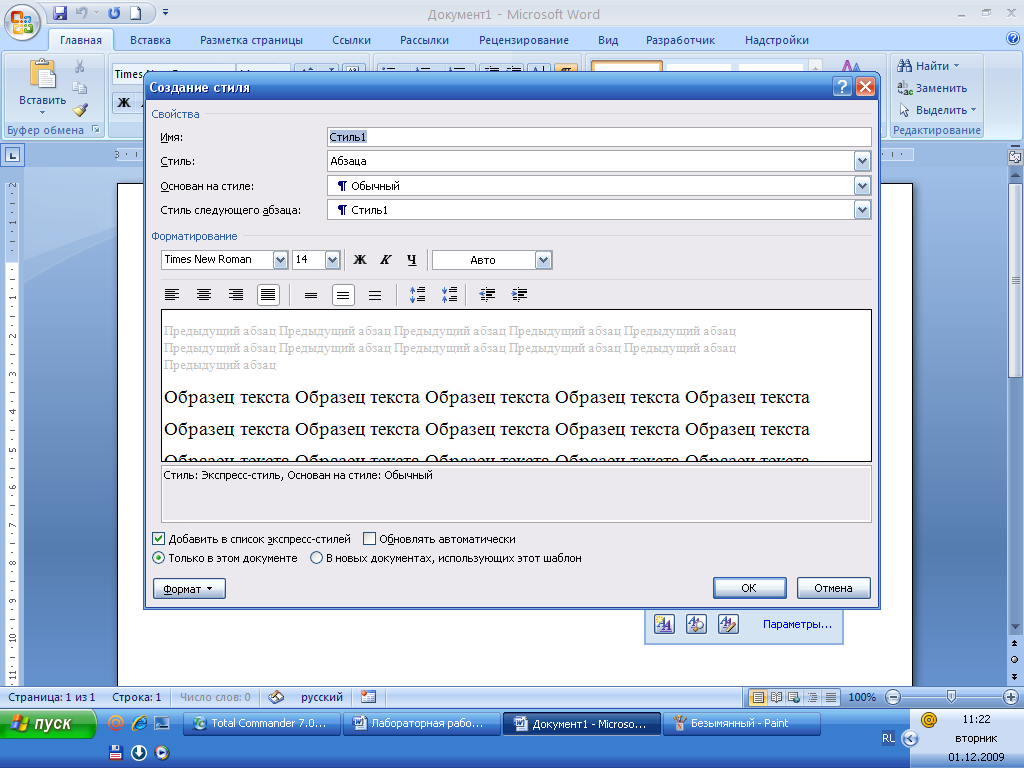
Task: Decrease paragraph spacing icon
Action: click(x=449, y=295)
